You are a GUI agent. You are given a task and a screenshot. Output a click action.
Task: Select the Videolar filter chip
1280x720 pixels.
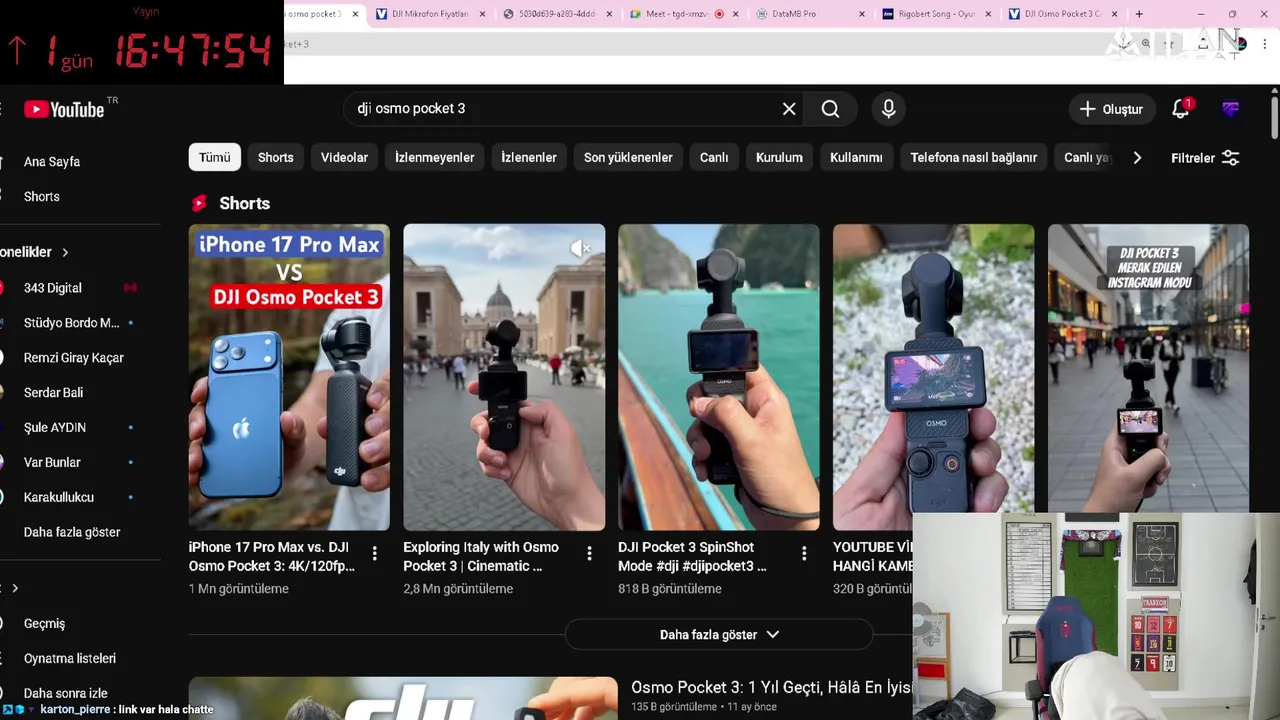pos(344,157)
